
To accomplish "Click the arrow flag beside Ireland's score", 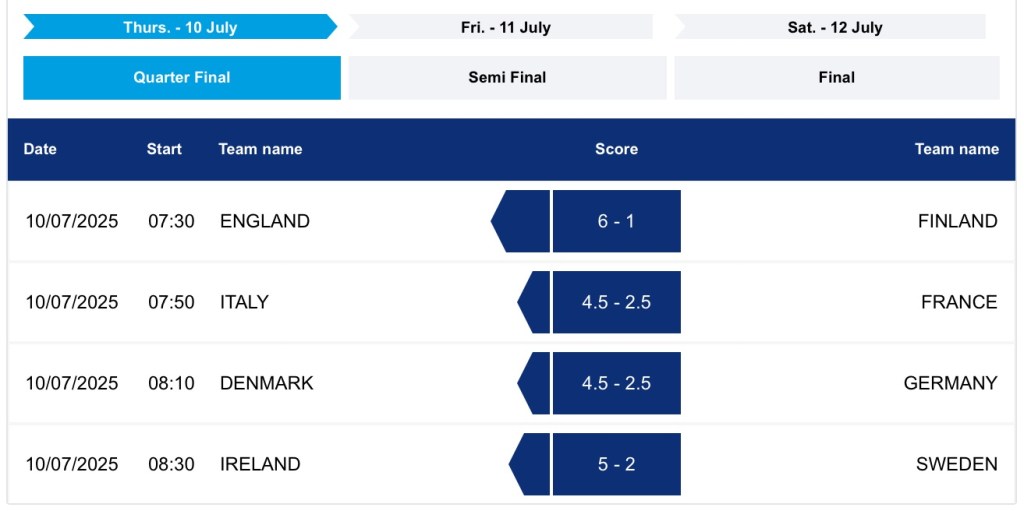I will pyautogui.click(x=531, y=464).
